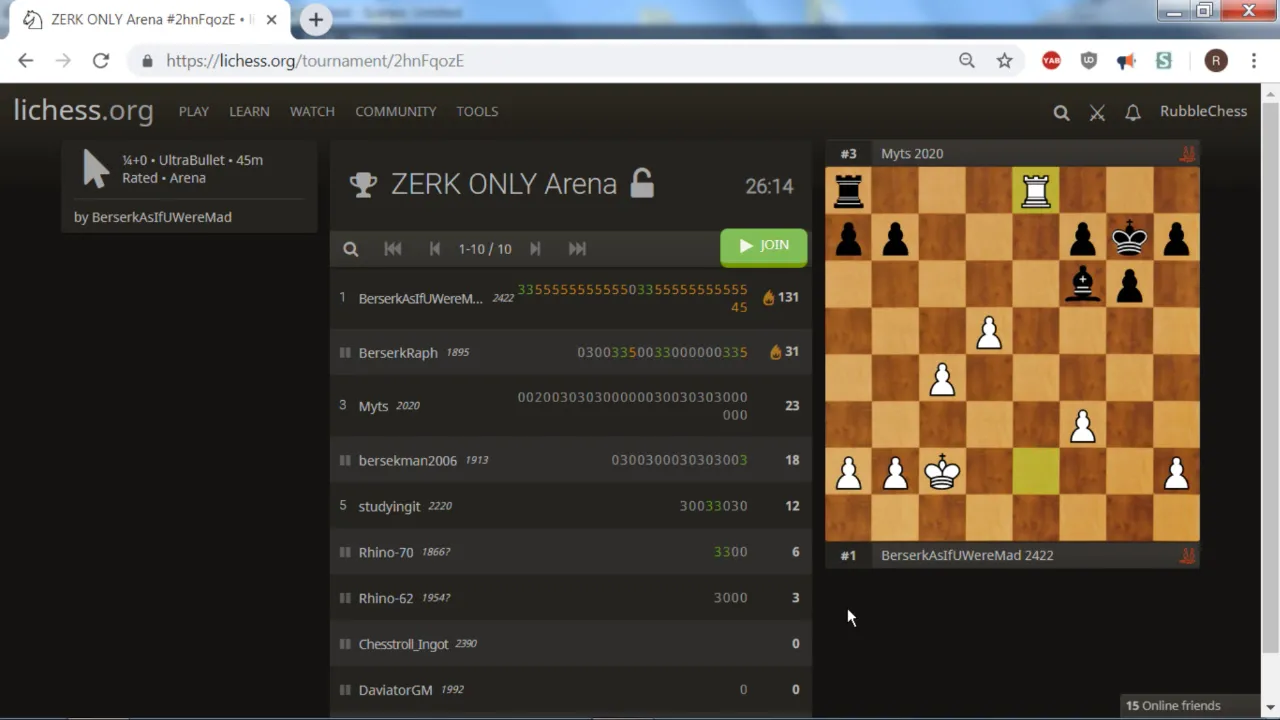This screenshot has width=1280, height=720.
Task: Open browser zoom magnifier in address bar
Action: [967, 61]
